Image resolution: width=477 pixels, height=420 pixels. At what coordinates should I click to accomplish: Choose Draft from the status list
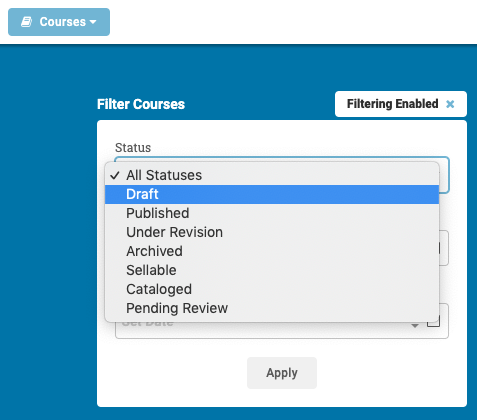coord(272,194)
